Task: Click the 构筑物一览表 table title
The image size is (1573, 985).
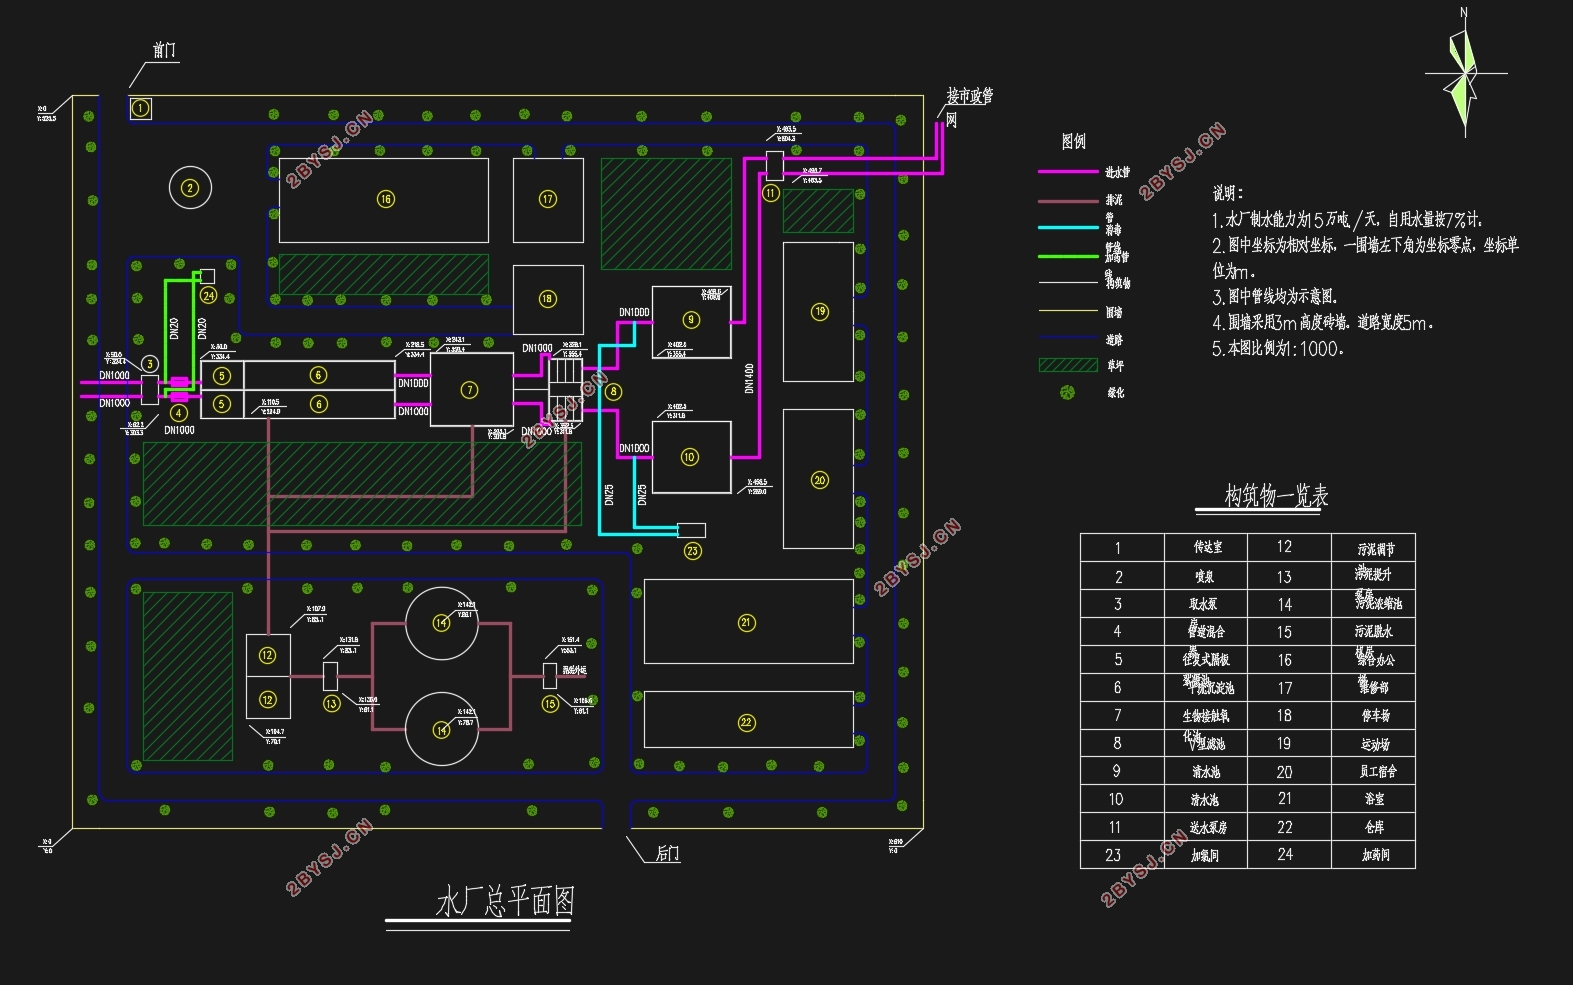Action: pyautogui.click(x=1276, y=495)
